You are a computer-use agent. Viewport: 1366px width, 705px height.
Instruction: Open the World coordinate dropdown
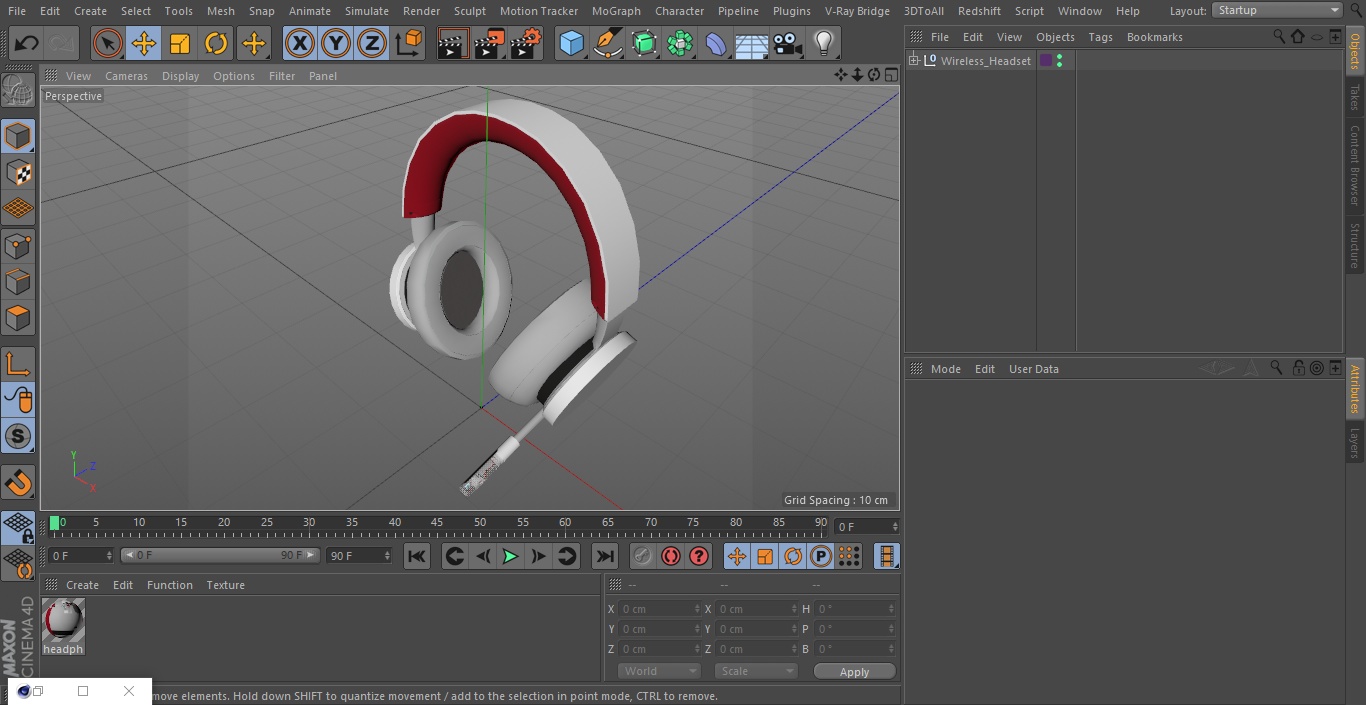659,671
